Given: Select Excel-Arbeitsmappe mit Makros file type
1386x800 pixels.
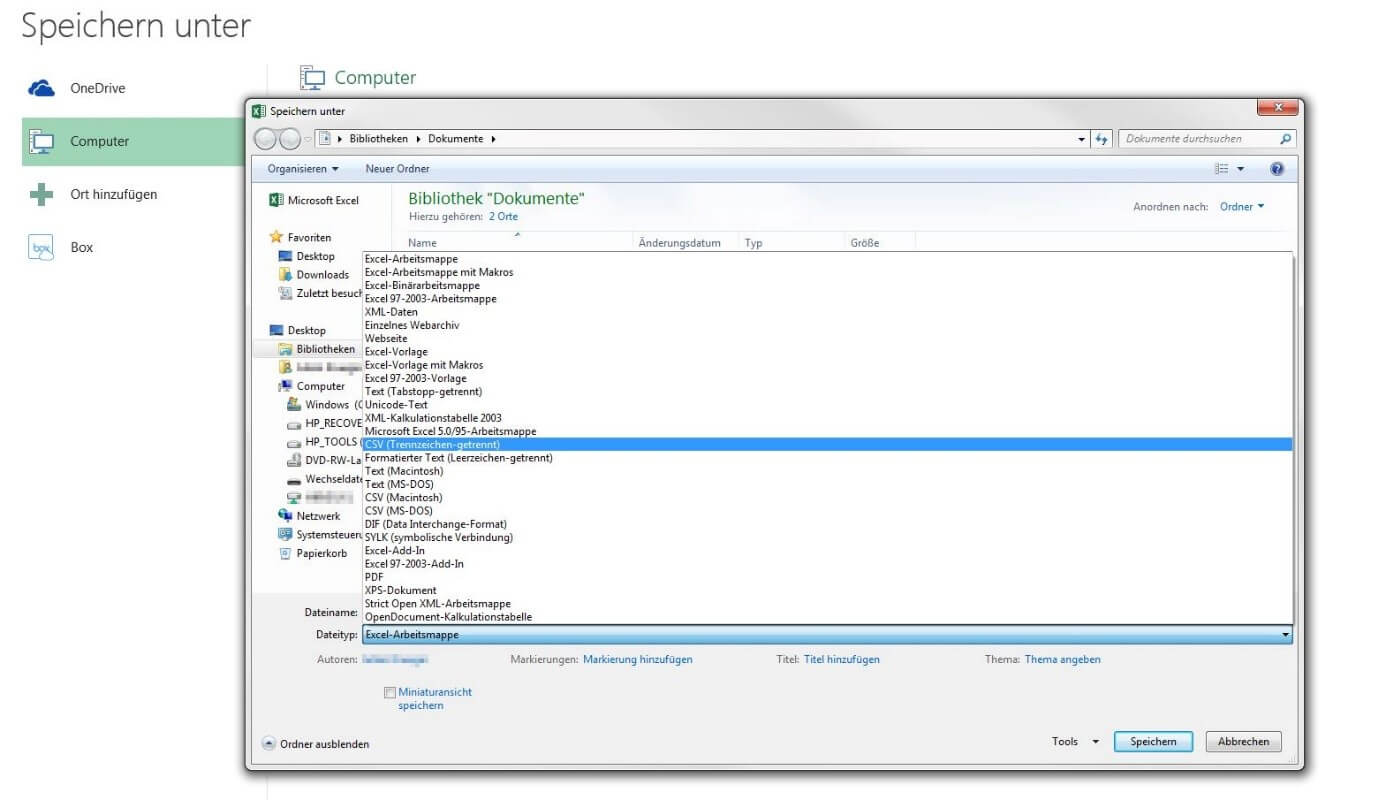Looking at the screenshot, I should coord(827,272).
